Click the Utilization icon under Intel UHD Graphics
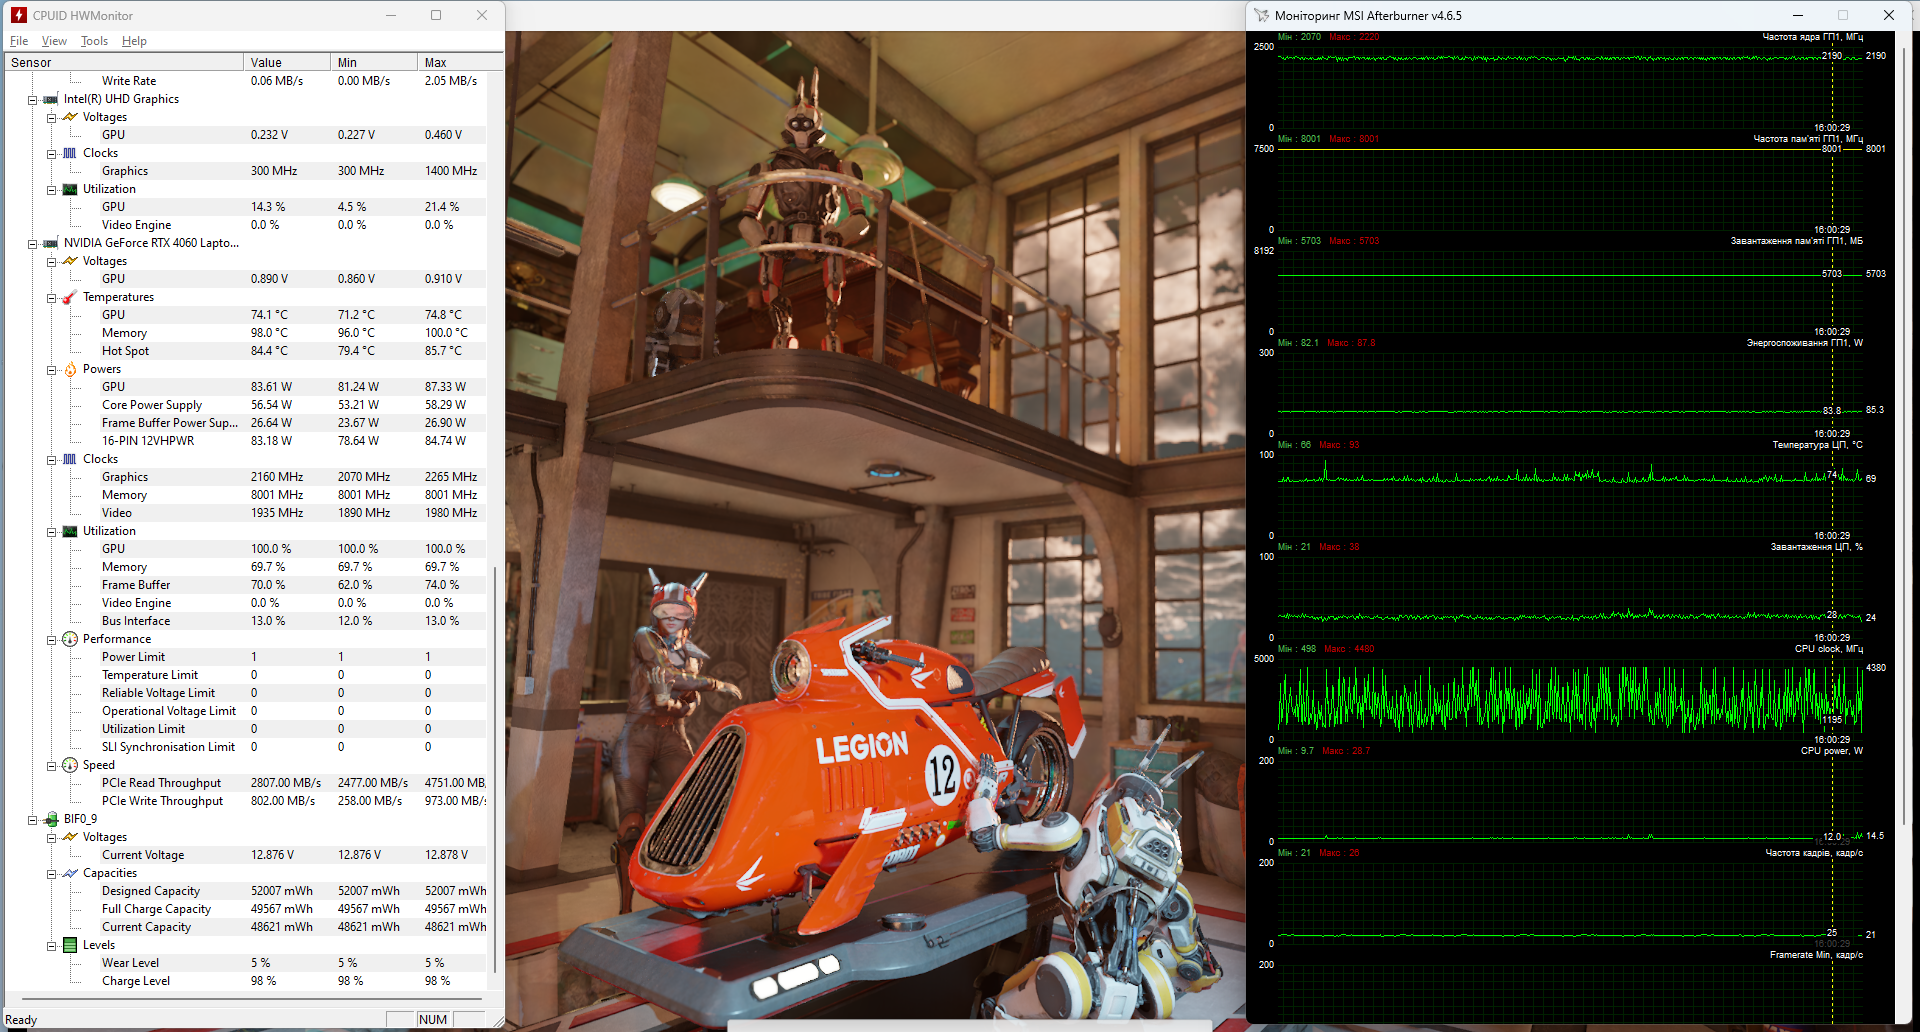This screenshot has height=1032, width=1920. [70, 189]
